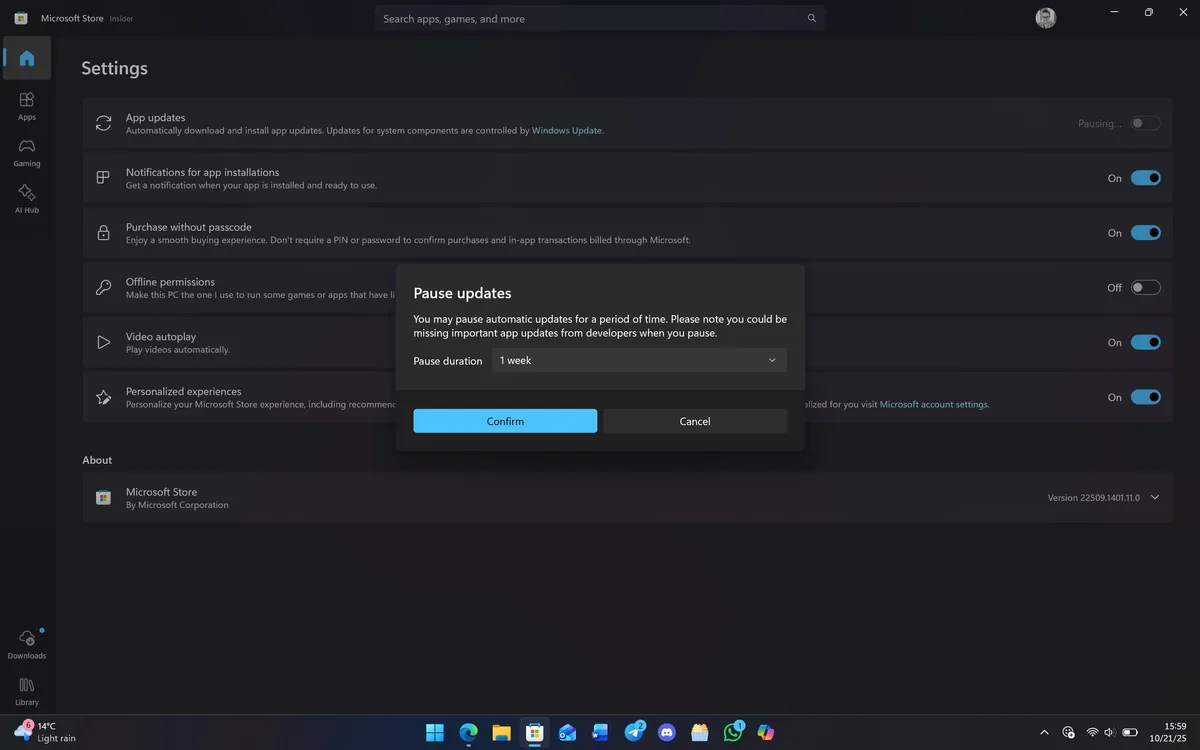The width and height of the screenshot is (1200, 750).
Task: Select the Home icon in the sidebar
Action: click(x=26, y=57)
